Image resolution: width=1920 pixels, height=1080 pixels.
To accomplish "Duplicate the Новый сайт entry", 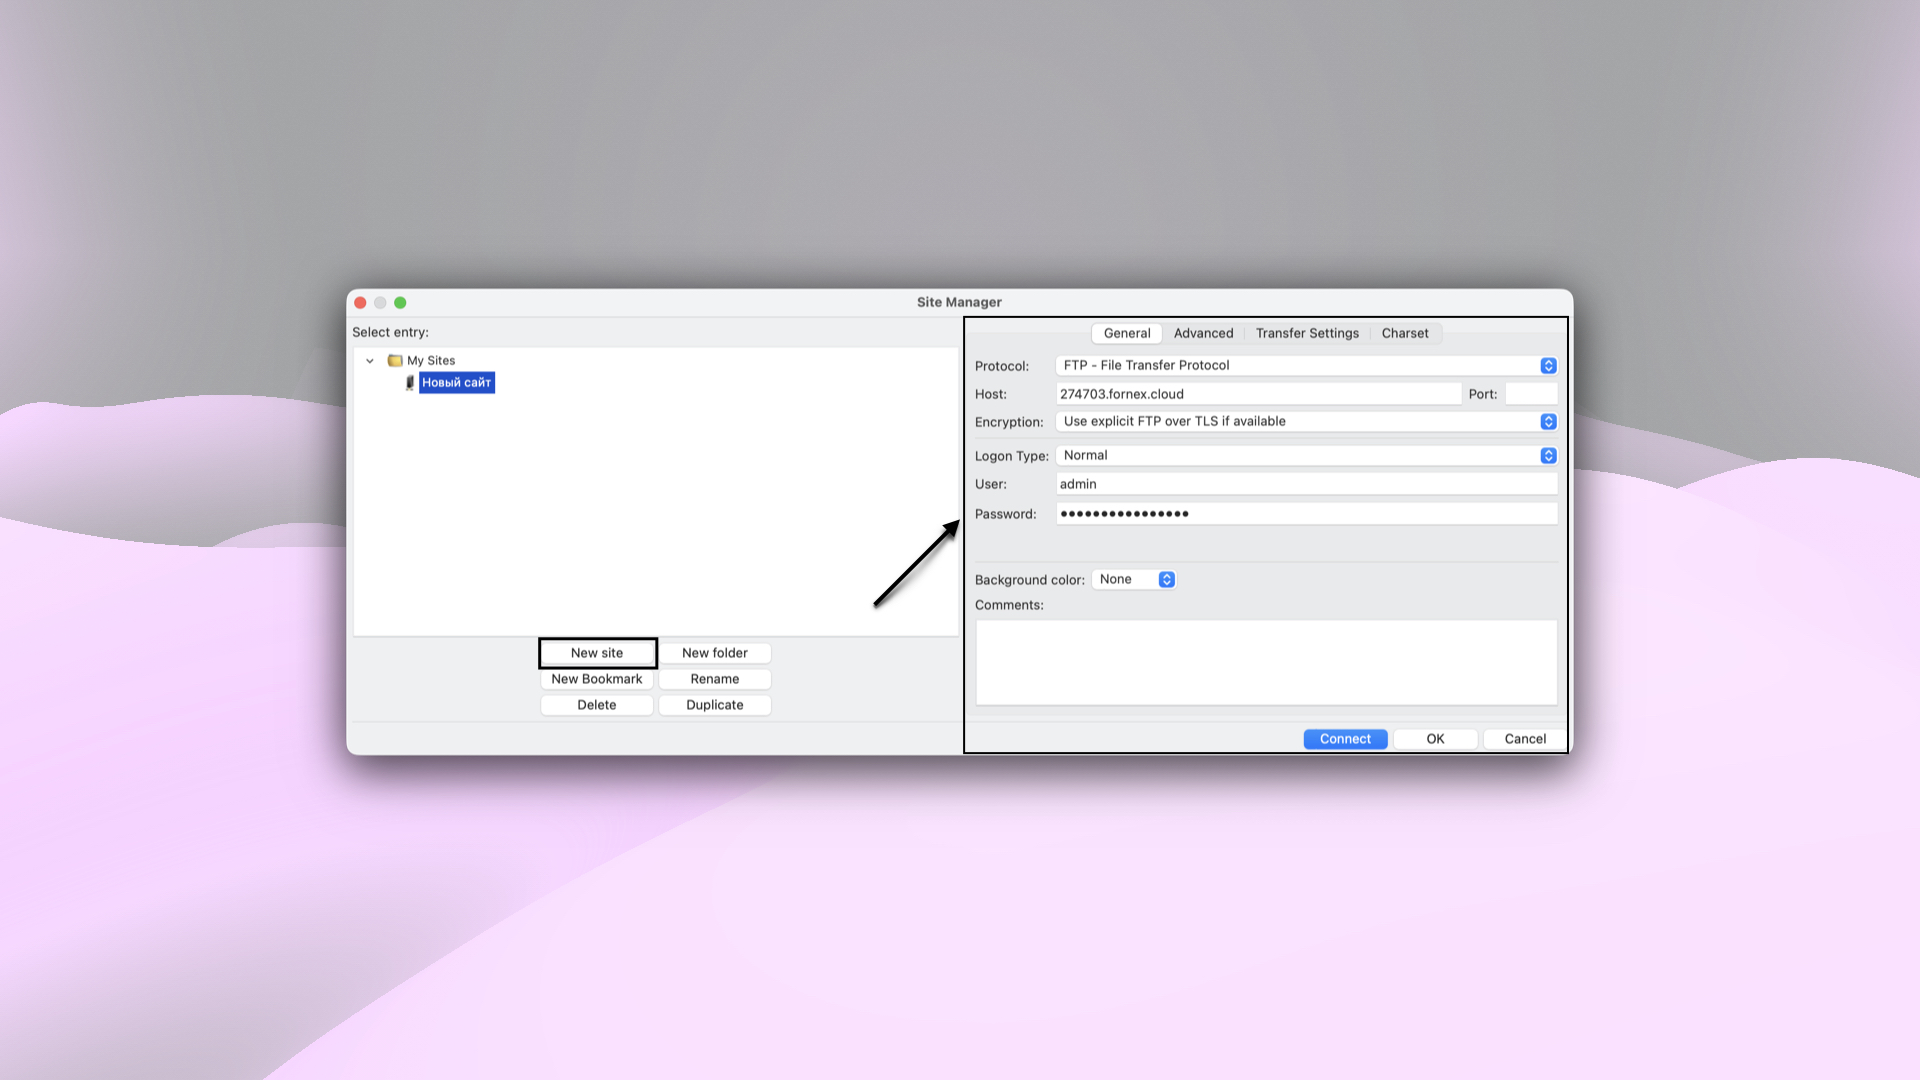I will click(x=714, y=705).
